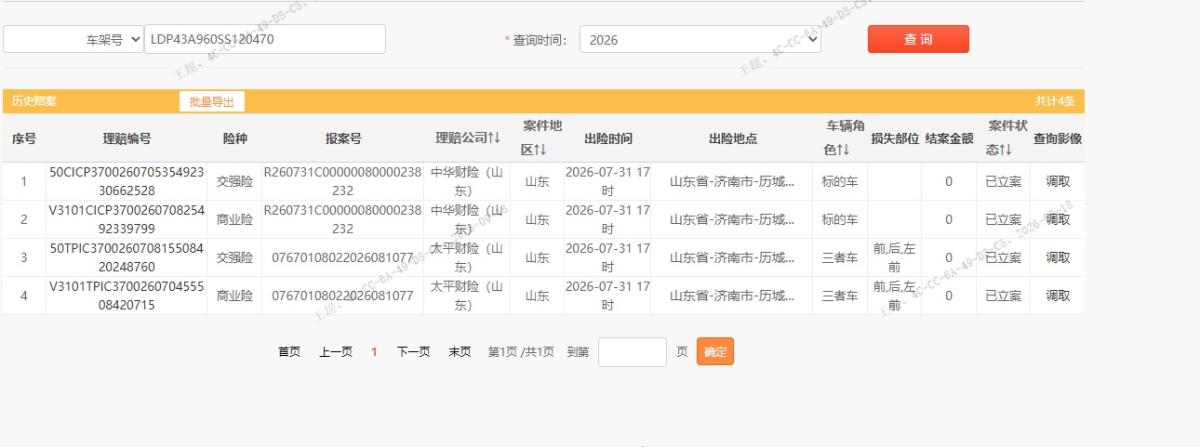Click 调取 for row 3 claim

(x=1058, y=257)
